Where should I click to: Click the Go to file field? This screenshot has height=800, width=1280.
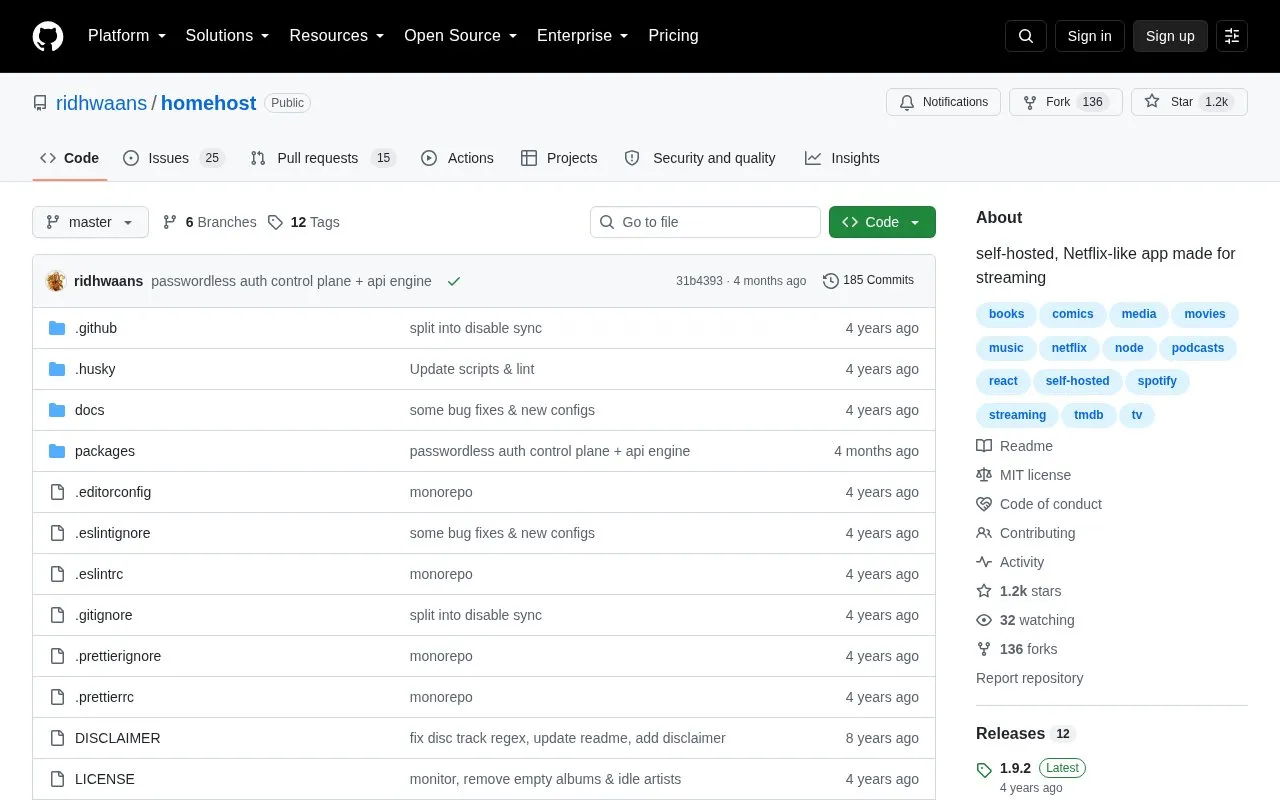pos(705,222)
